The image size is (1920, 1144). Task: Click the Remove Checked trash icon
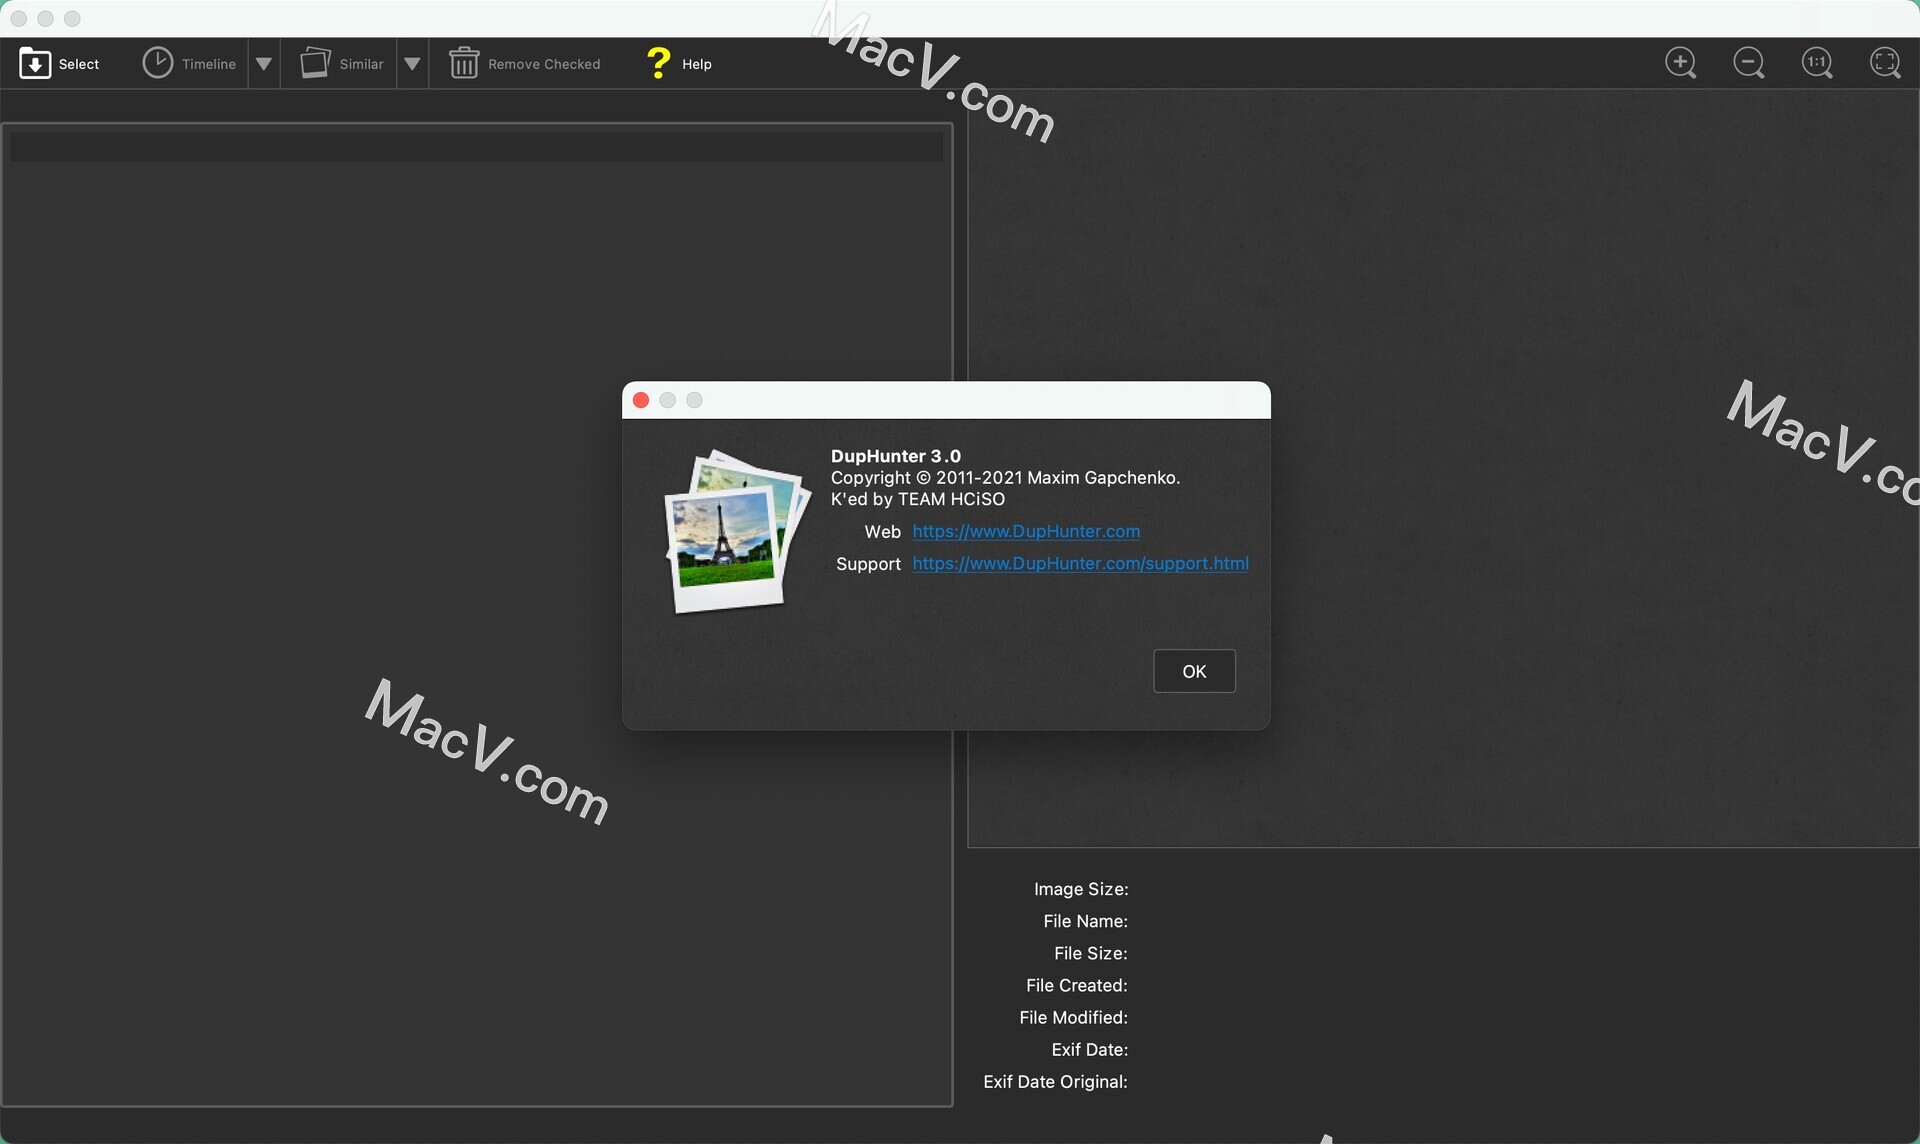(464, 63)
